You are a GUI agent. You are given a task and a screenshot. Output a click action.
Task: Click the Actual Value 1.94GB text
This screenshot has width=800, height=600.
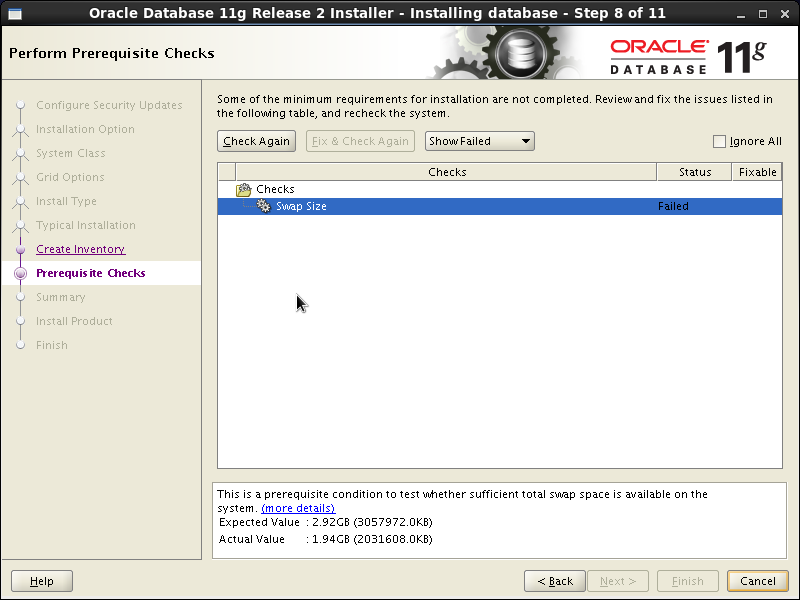326,539
